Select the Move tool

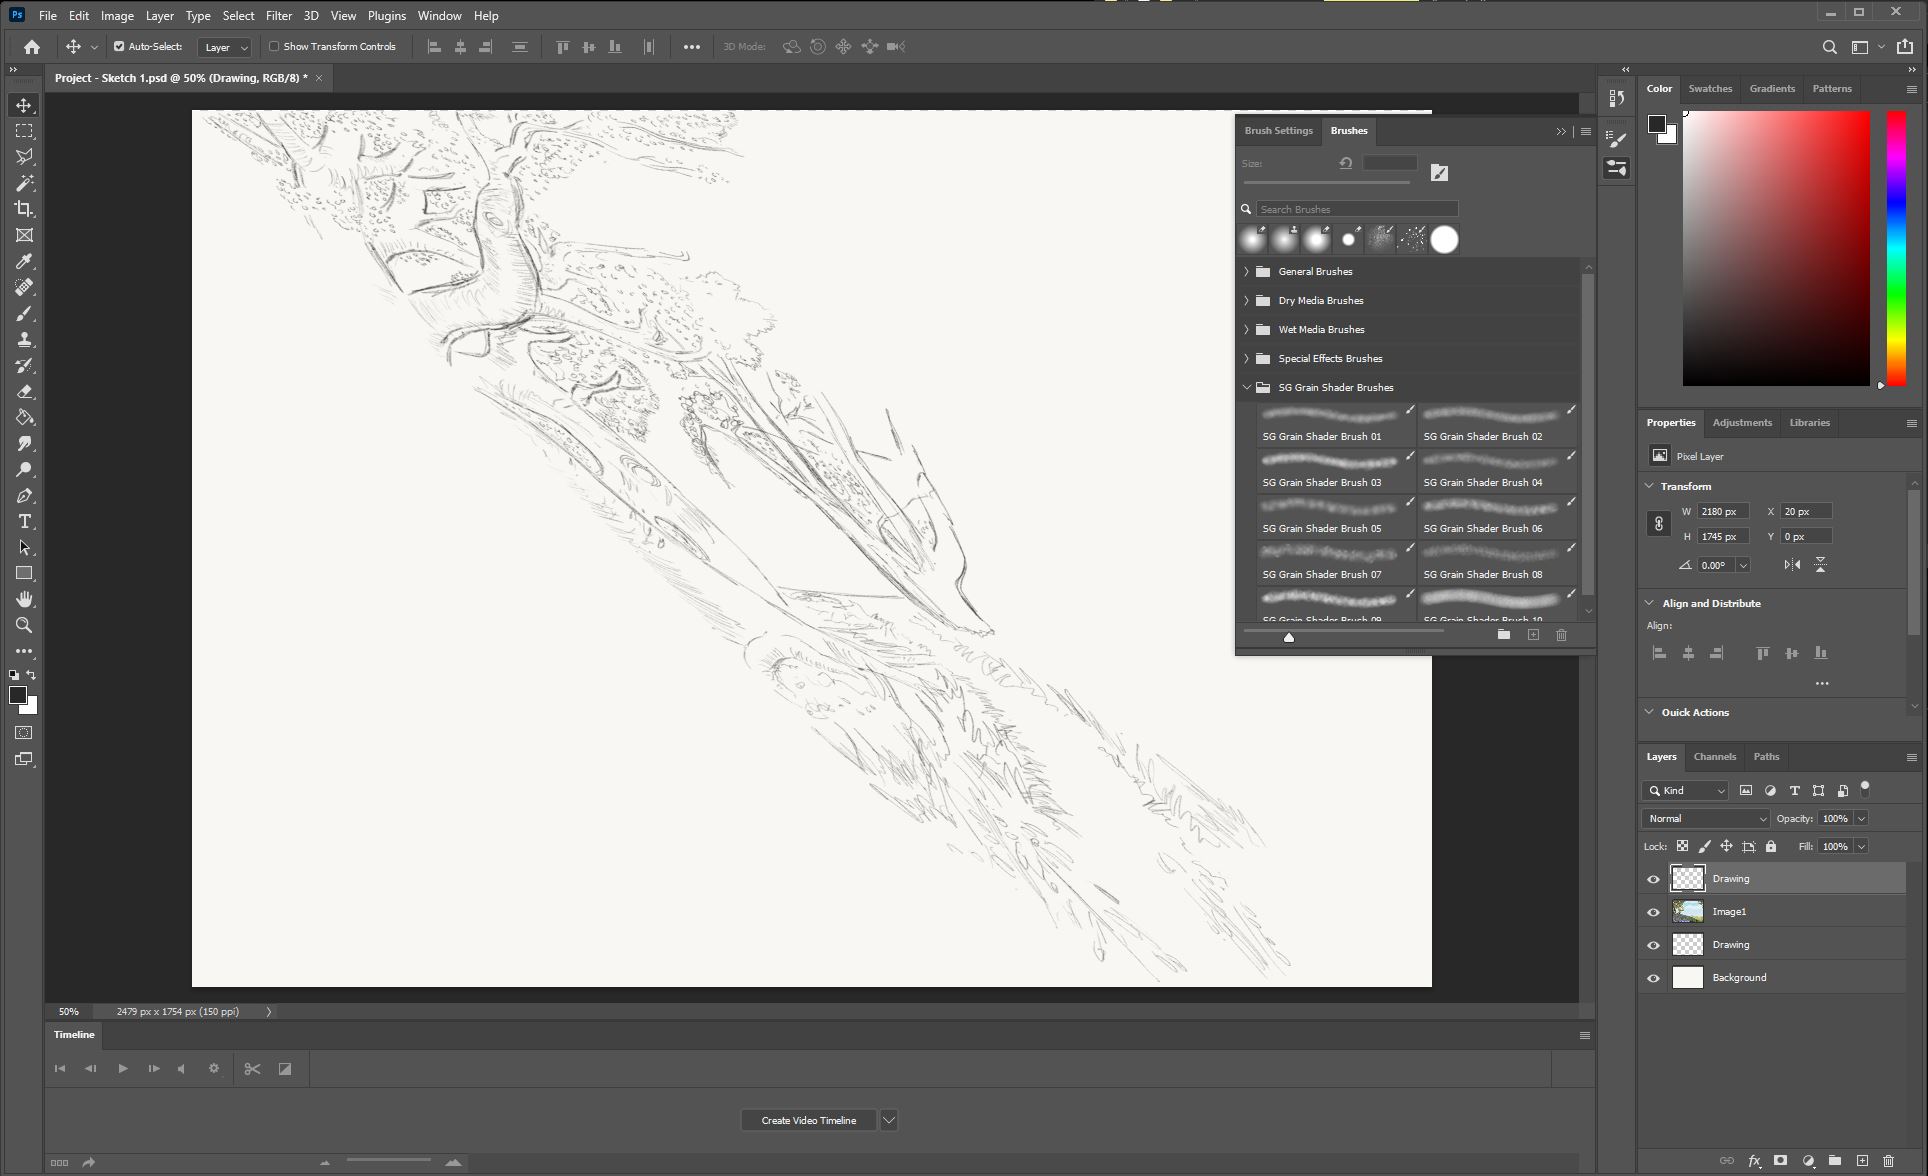(x=25, y=104)
